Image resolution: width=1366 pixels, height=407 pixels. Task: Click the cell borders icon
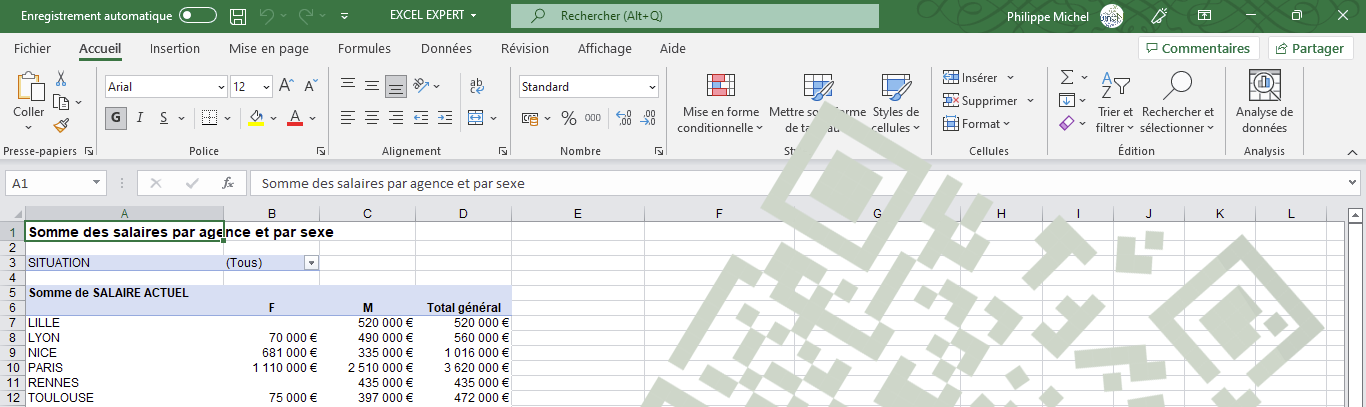pos(207,118)
